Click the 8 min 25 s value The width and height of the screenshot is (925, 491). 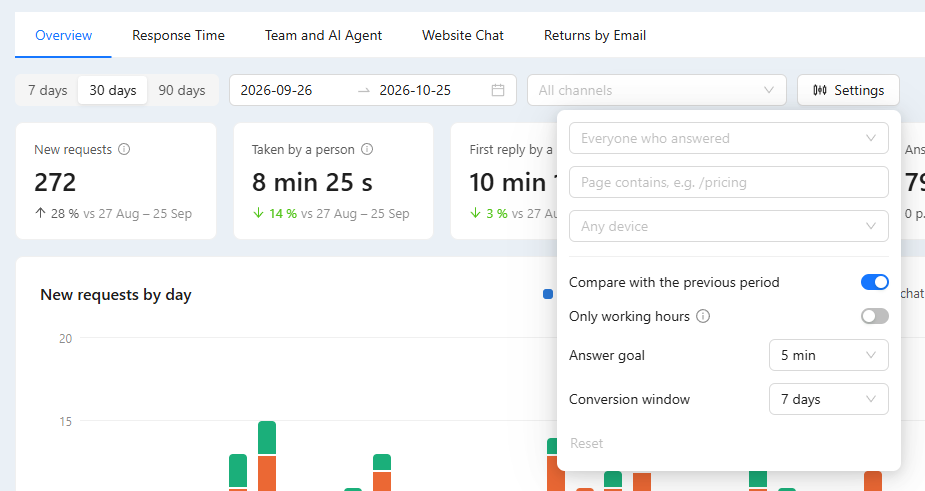pos(312,182)
